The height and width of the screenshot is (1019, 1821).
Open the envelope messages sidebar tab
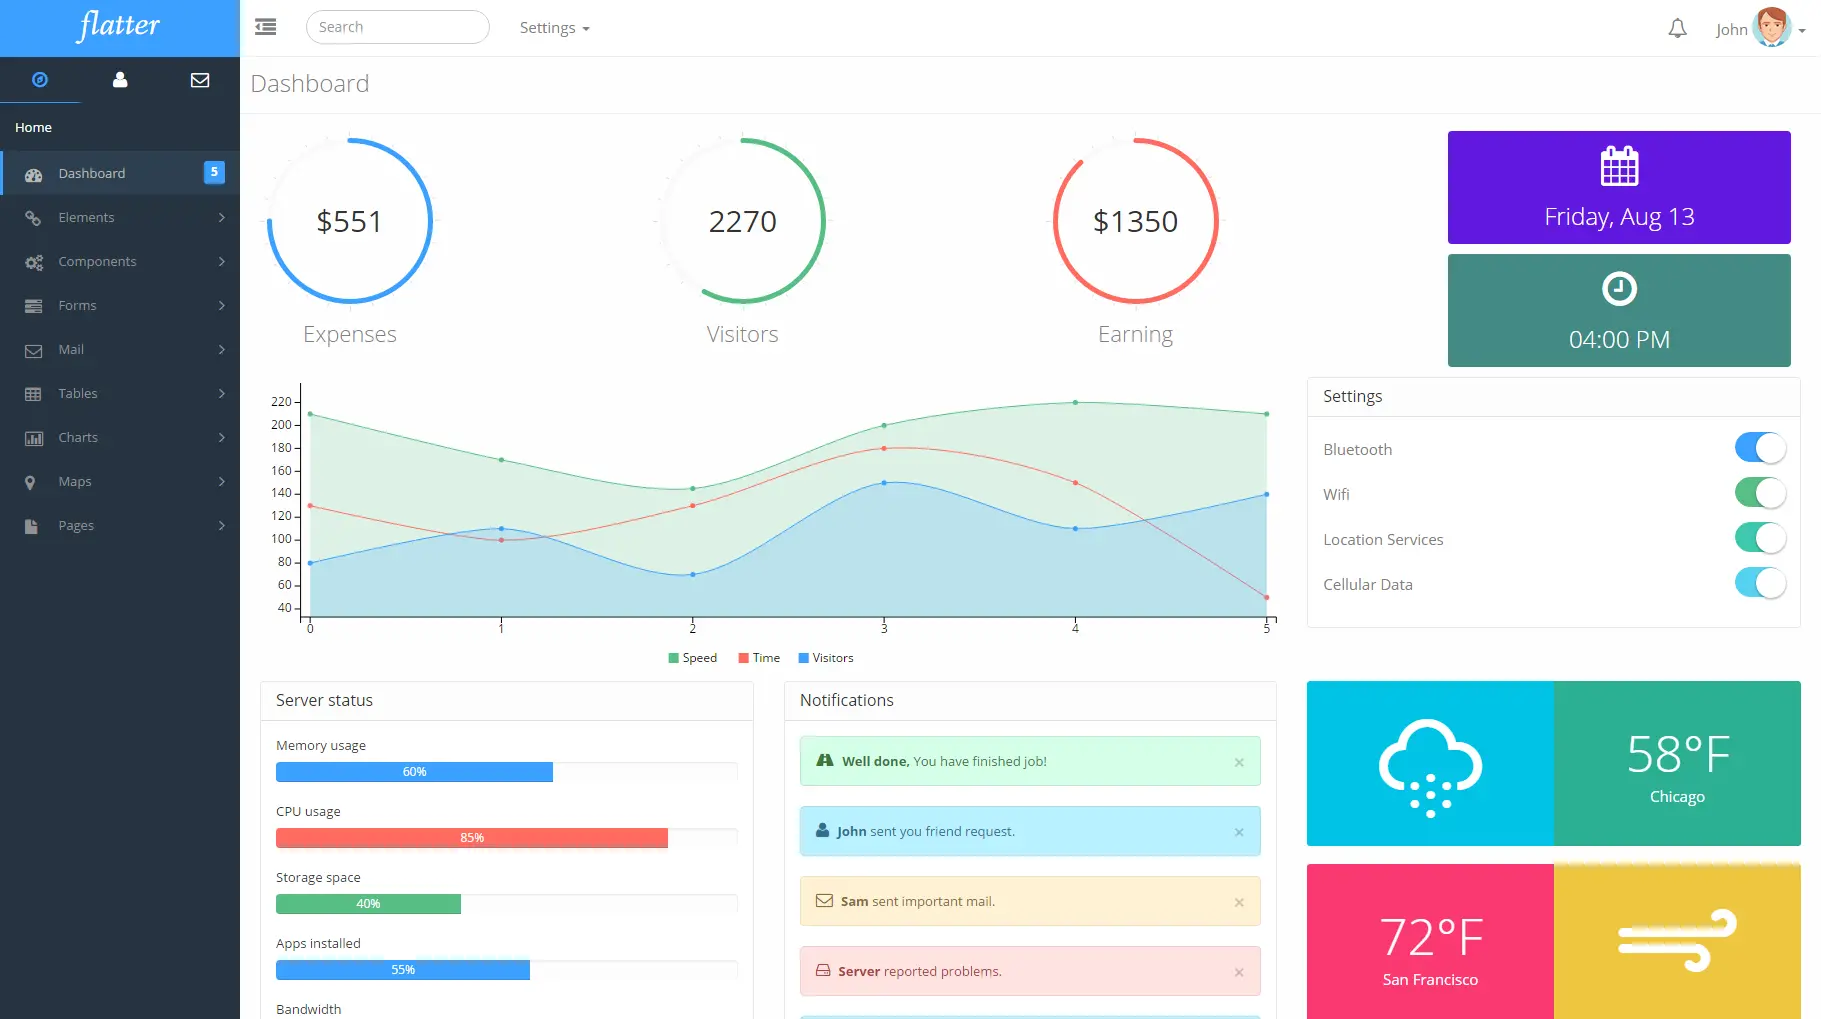click(x=200, y=80)
